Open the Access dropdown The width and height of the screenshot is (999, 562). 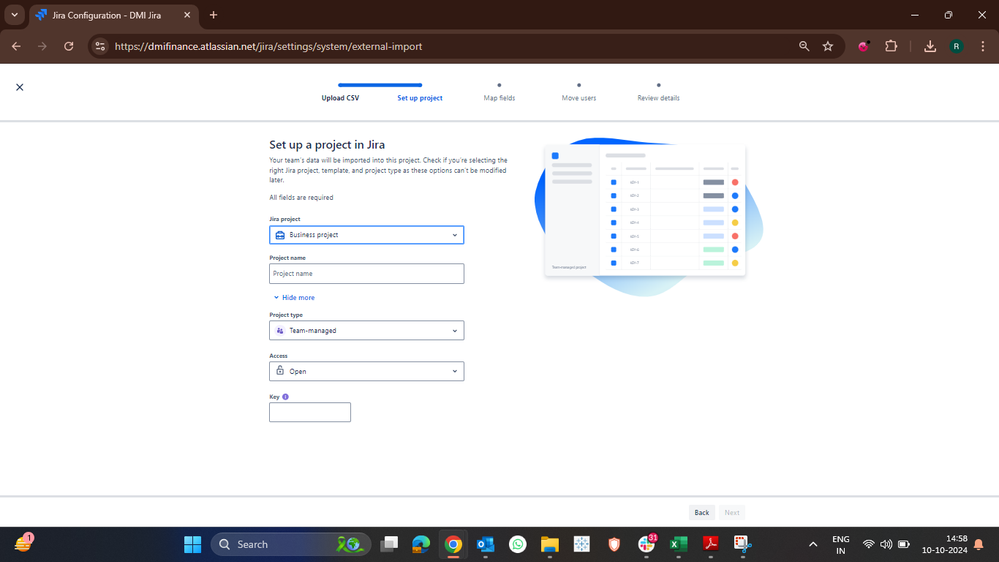[x=366, y=371]
